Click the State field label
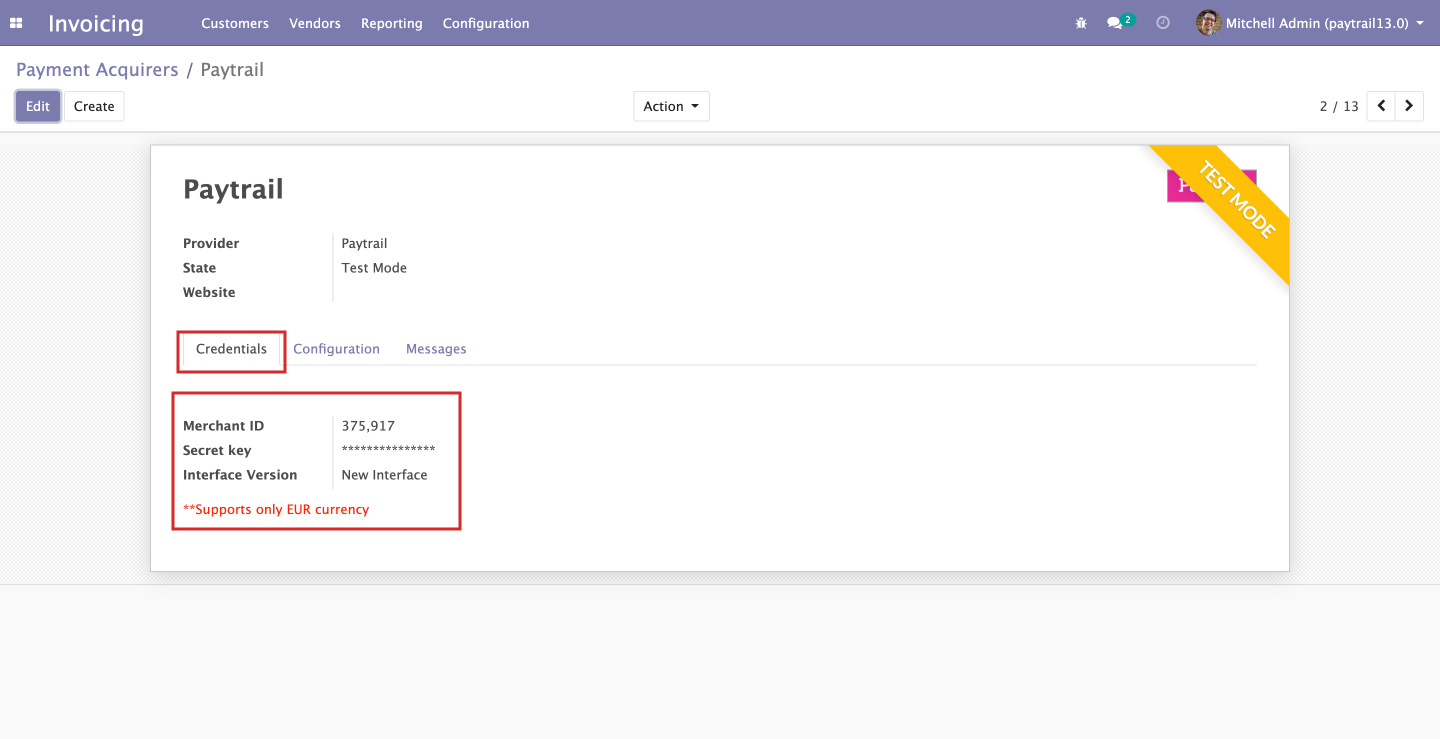 [199, 268]
